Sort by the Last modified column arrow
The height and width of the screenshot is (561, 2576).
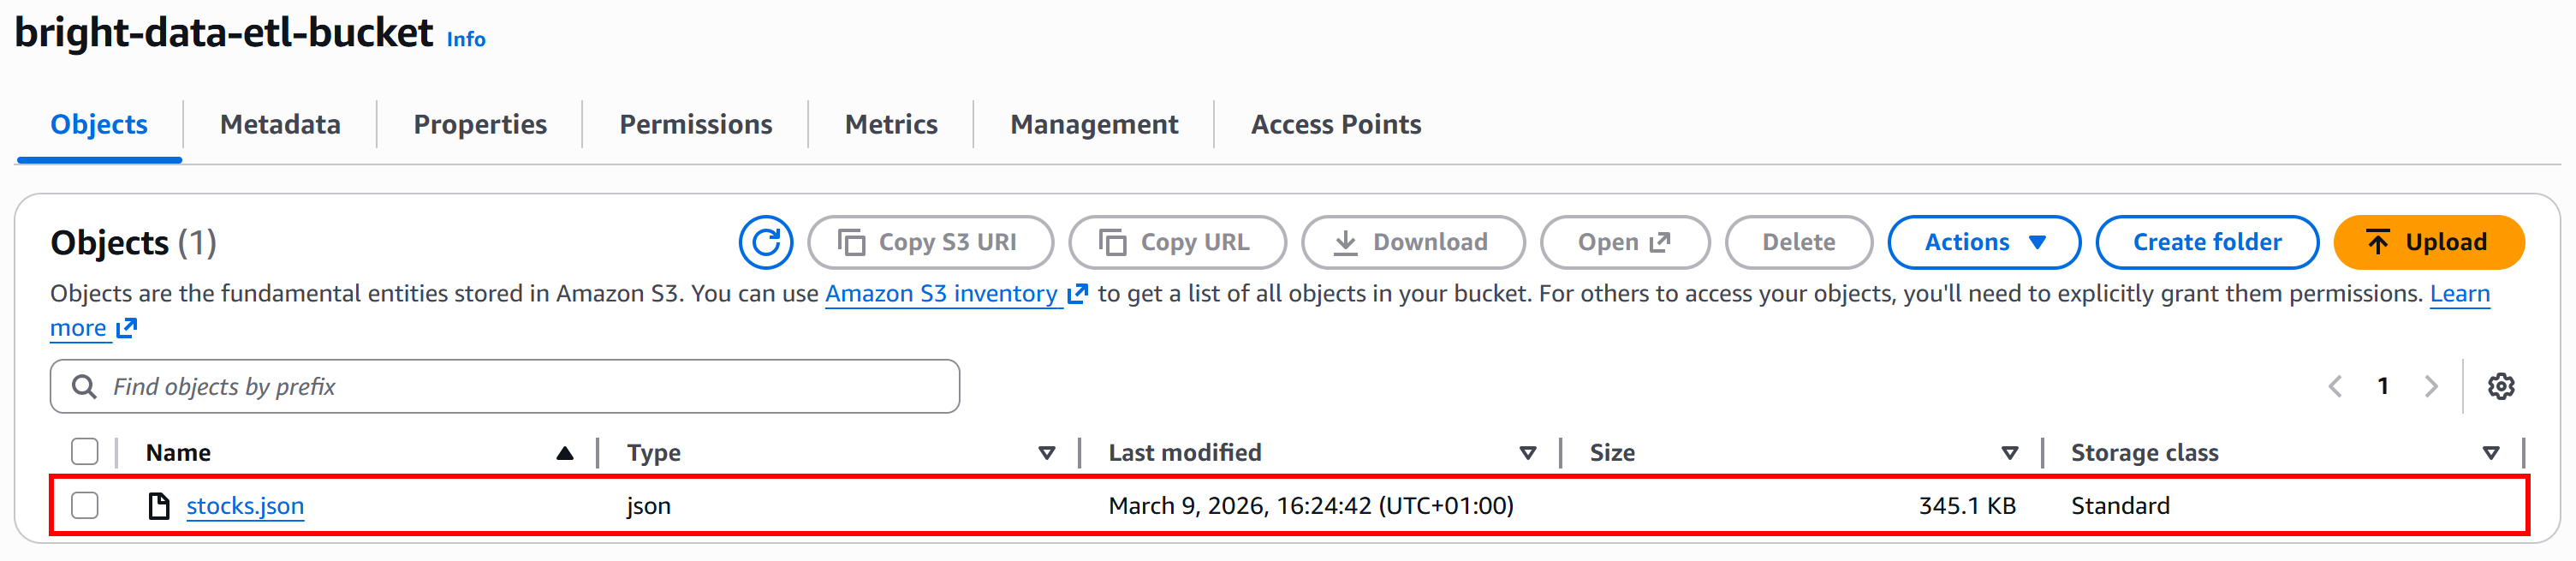point(1527,453)
